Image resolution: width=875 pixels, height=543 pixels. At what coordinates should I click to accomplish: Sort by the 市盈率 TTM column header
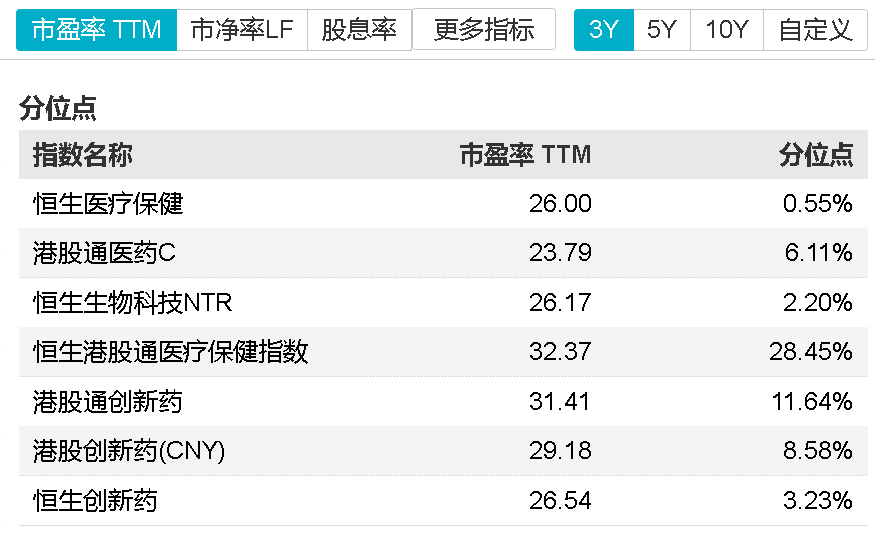tap(525, 155)
